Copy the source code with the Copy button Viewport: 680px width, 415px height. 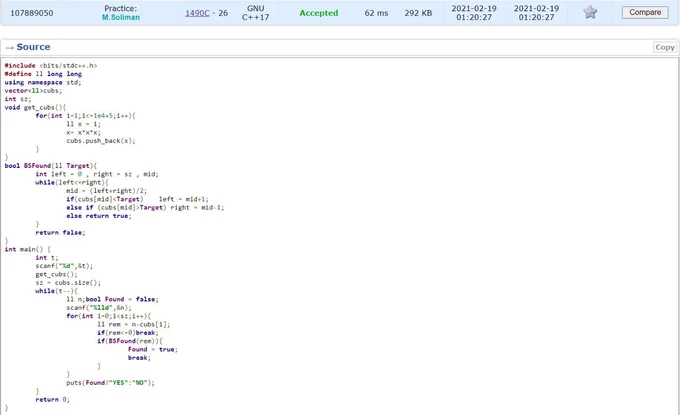(x=664, y=47)
